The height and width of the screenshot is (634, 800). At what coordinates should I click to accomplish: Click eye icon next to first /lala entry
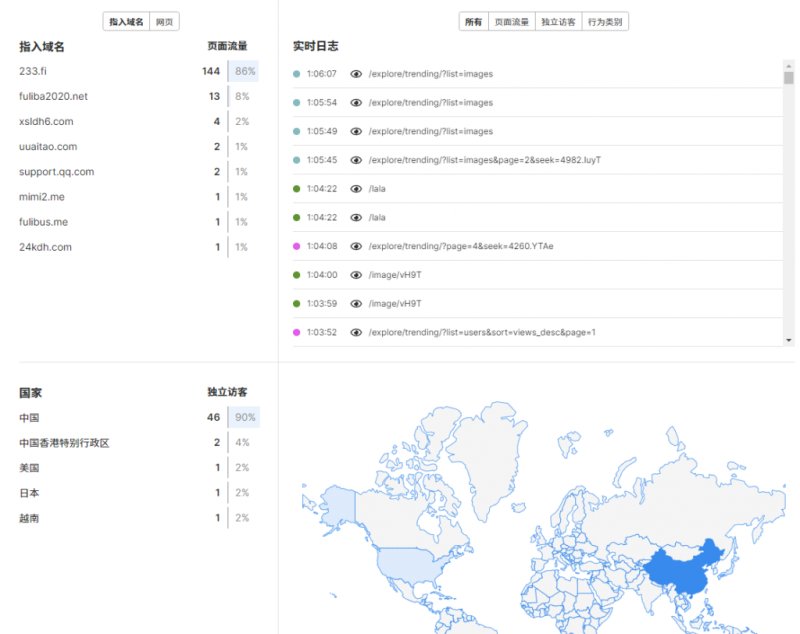tap(356, 189)
